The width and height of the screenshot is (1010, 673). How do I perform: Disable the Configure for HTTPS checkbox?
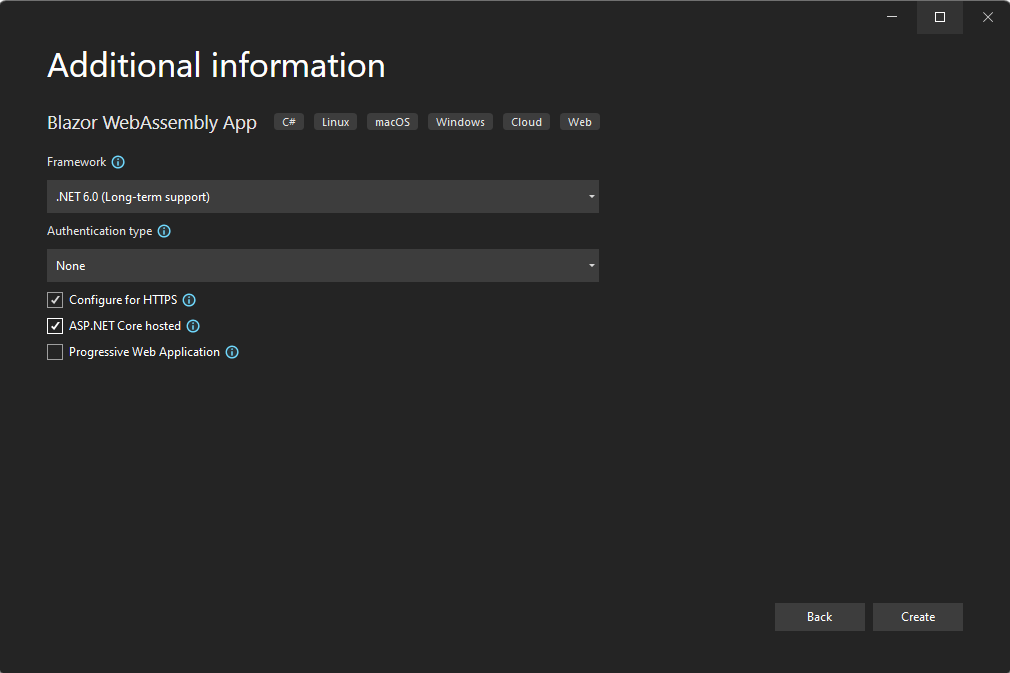point(55,300)
